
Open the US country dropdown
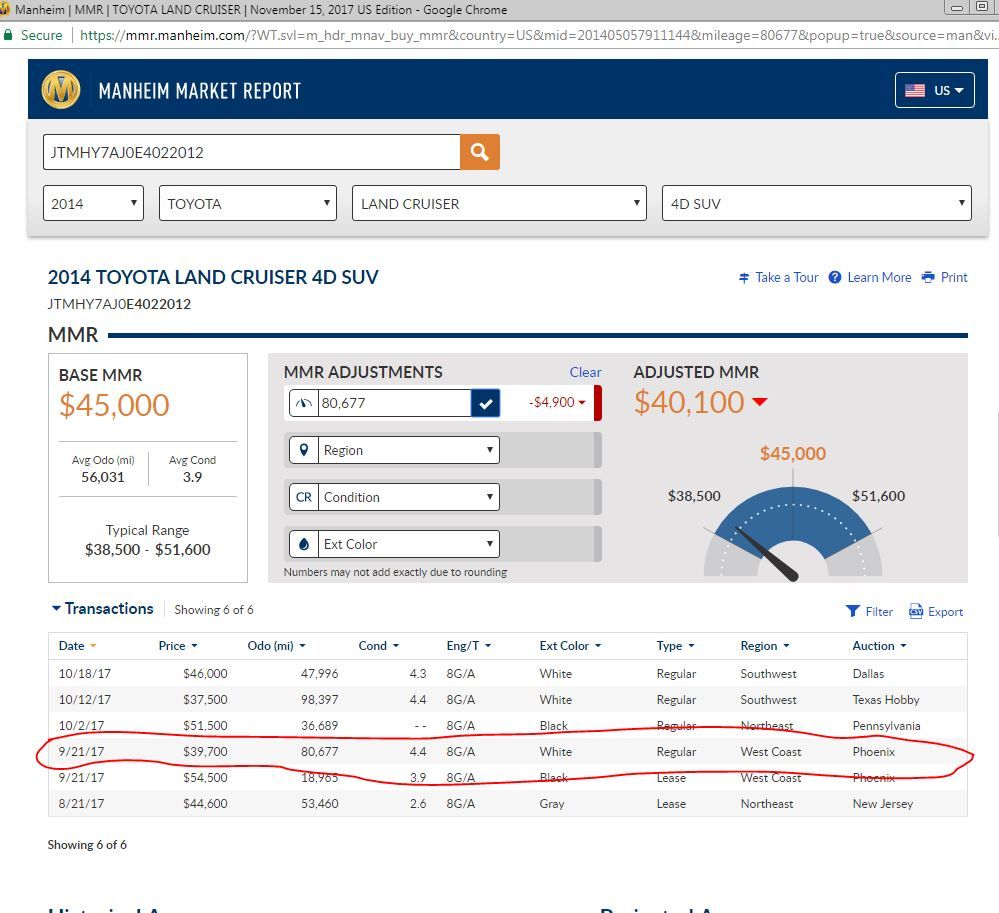tap(935, 90)
